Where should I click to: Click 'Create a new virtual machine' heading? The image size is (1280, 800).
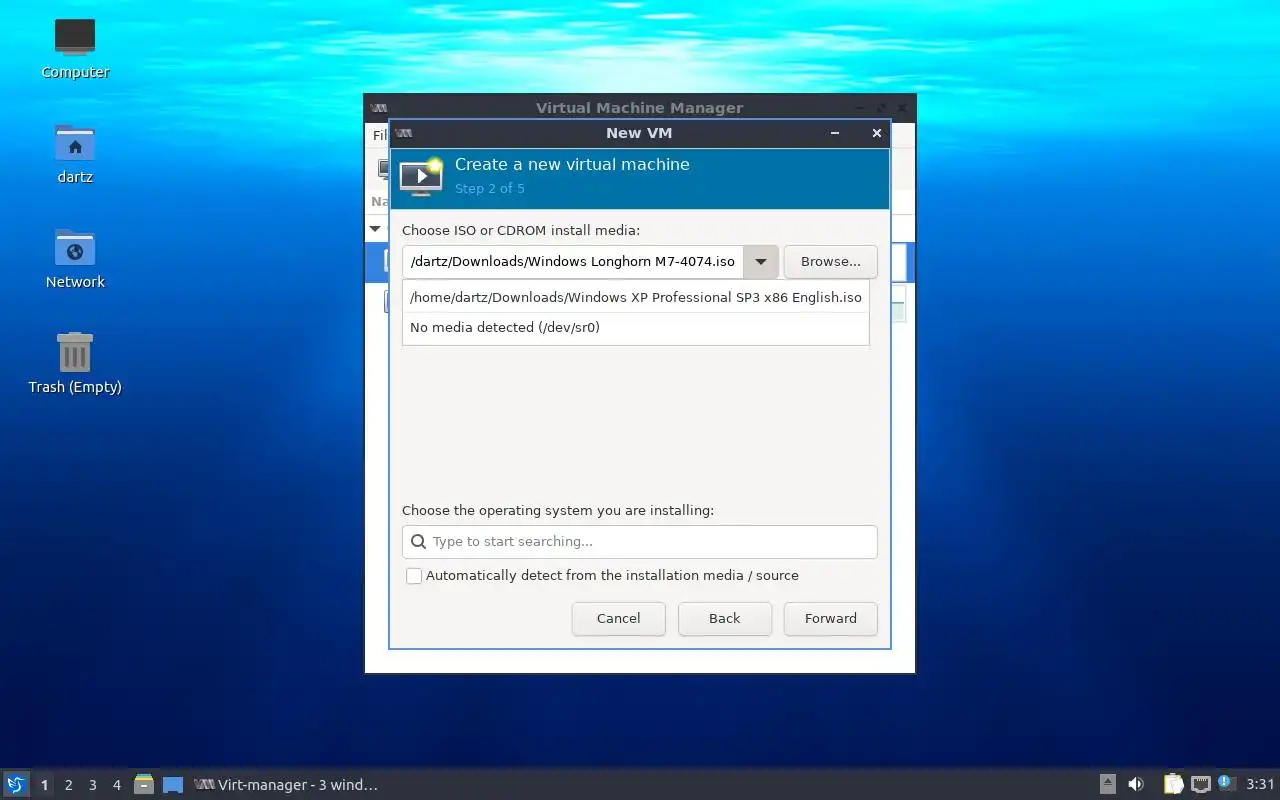pyautogui.click(x=572, y=165)
